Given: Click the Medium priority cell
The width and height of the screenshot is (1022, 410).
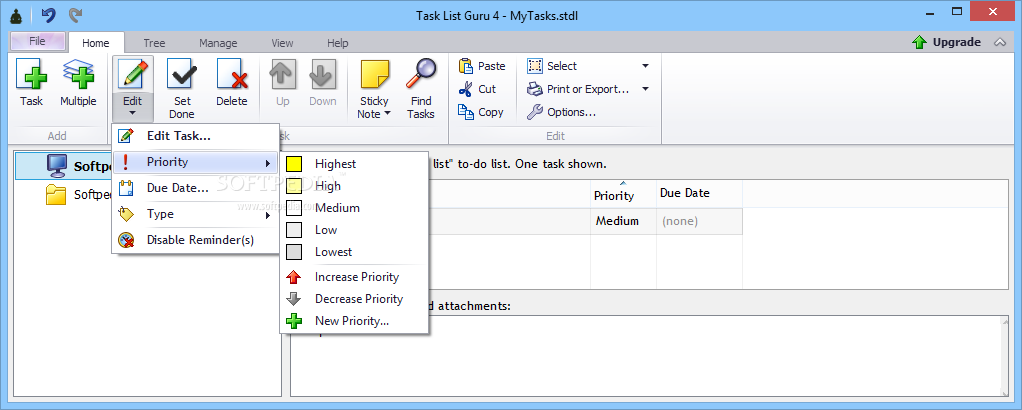Looking at the screenshot, I should click(623, 221).
